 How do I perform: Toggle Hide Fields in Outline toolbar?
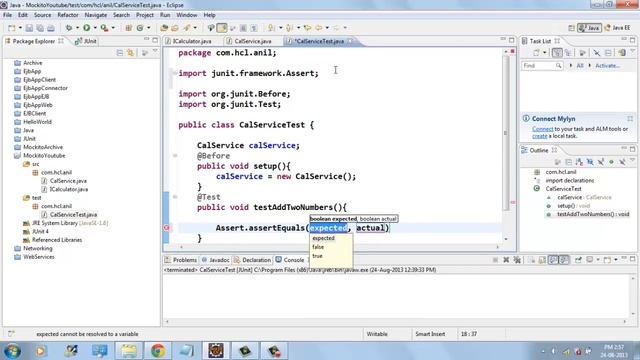tap(590, 162)
